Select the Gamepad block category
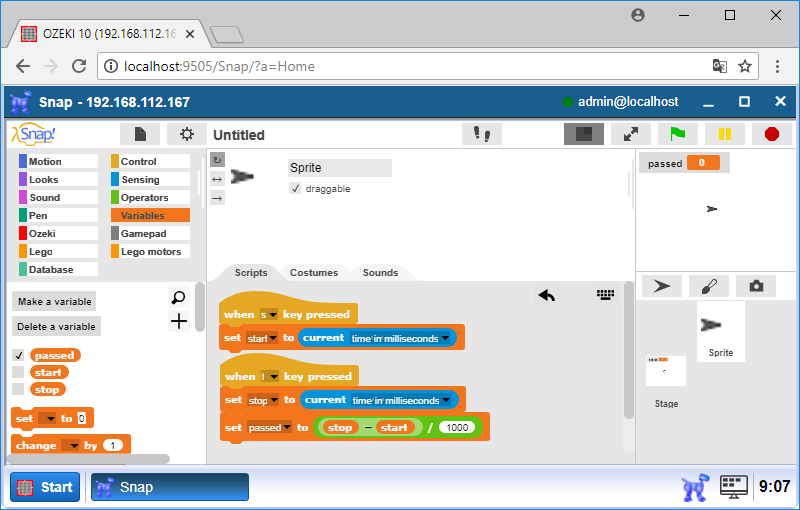This screenshot has height=510, width=800. (151, 233)
